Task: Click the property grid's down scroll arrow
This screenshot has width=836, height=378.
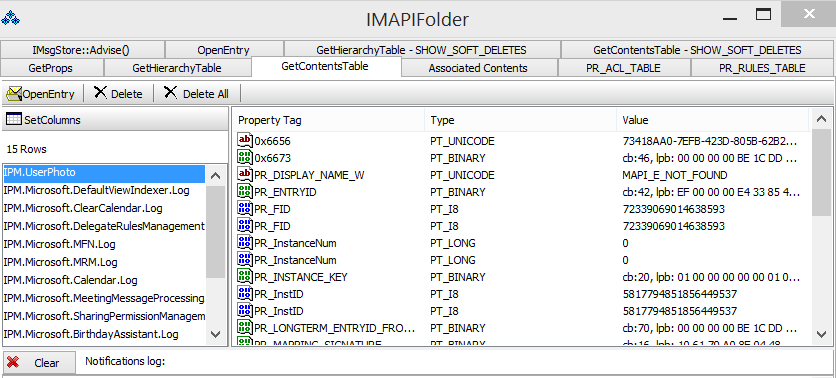Action: pos(821,334)
